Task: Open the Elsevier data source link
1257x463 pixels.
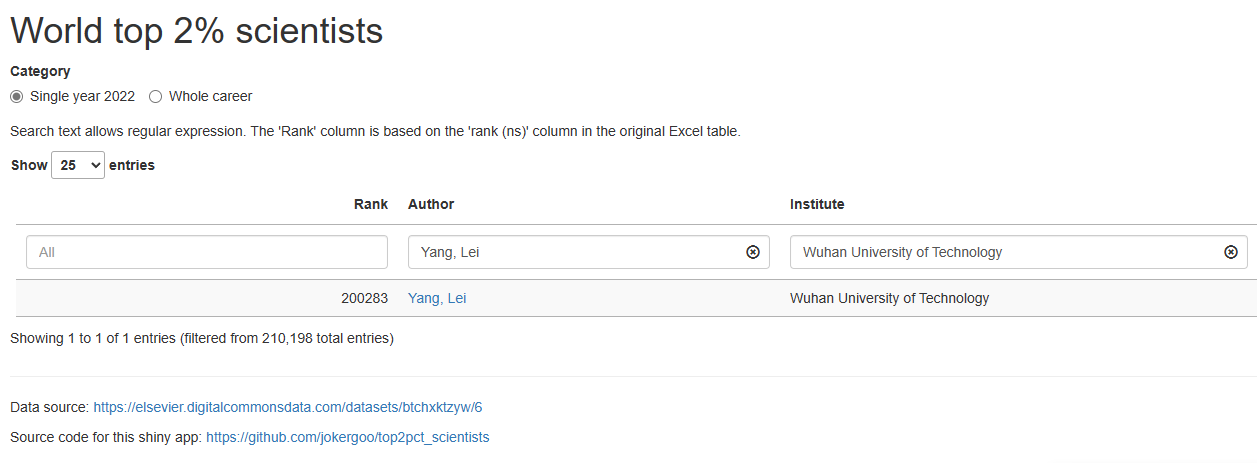Action: [288, 407]
